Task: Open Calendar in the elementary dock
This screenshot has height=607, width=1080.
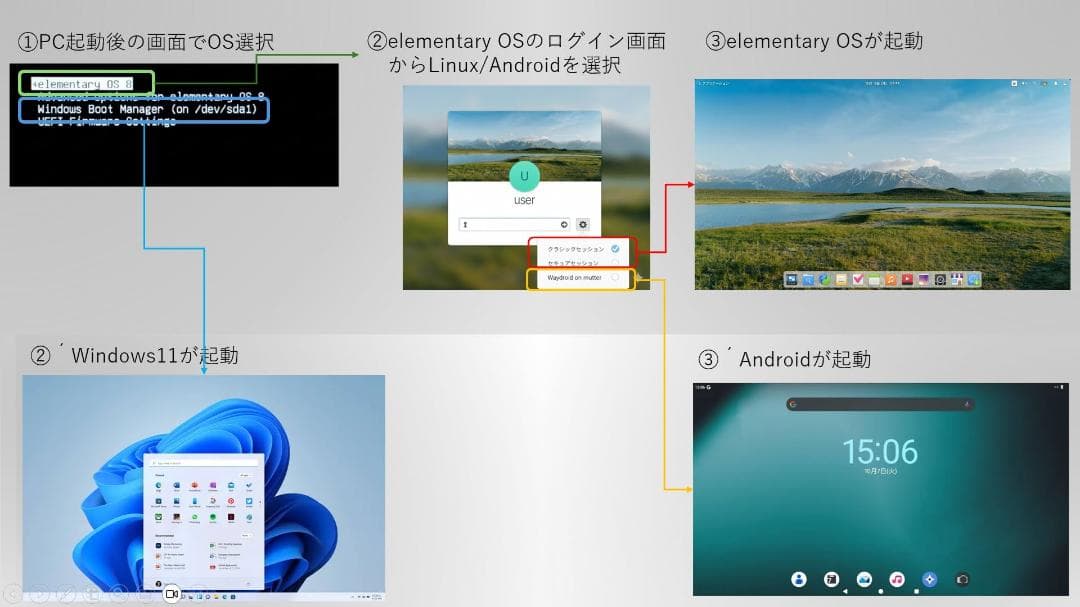Action: coord(874,279)
